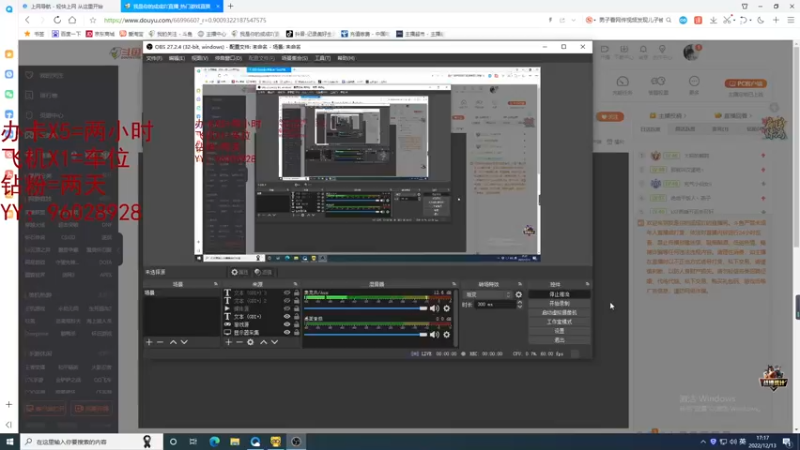Open 视图(V) menu in OBS

point(199,58)
